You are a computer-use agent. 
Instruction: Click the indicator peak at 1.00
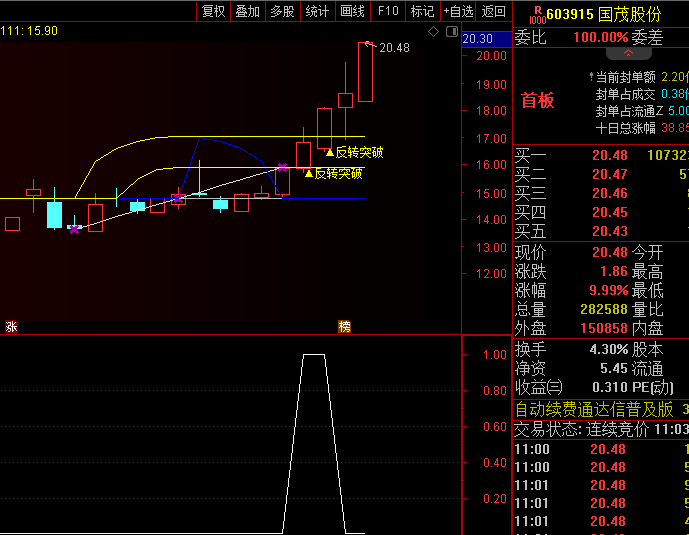tap(314, 354)
